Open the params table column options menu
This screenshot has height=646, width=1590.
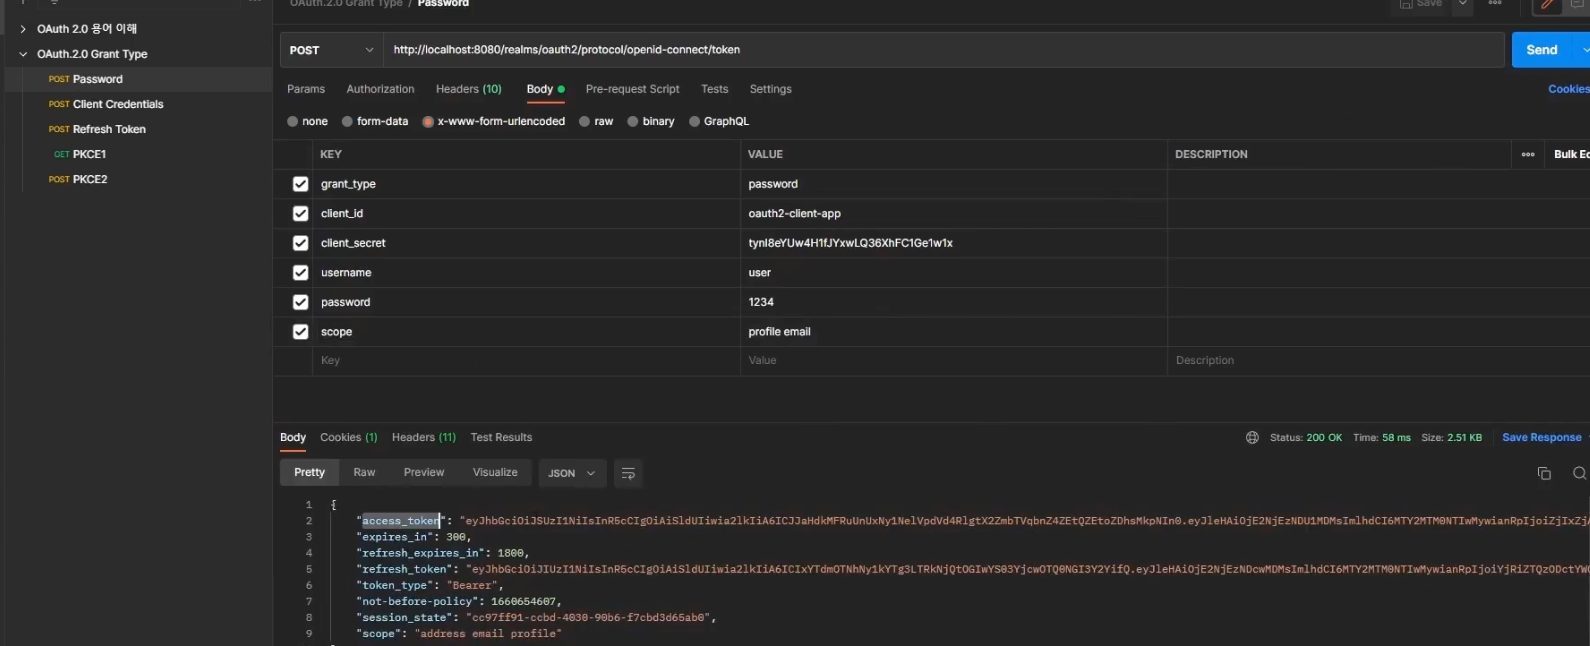click(x=1528, y=154)
